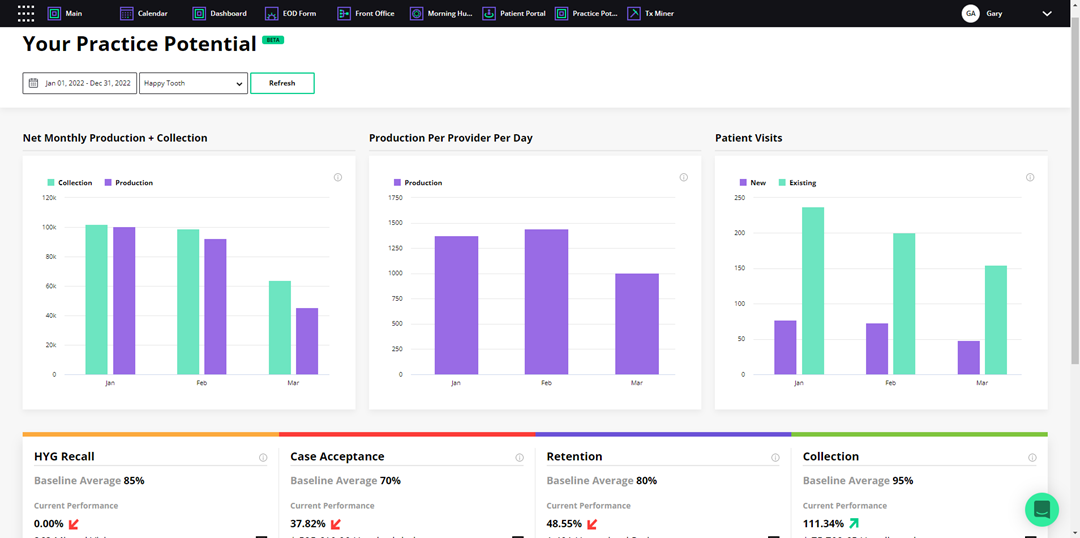Viewport: 1080px width, 538px height.
Task: Open the app grid menu icon
Action: click(x=26, y=14)
